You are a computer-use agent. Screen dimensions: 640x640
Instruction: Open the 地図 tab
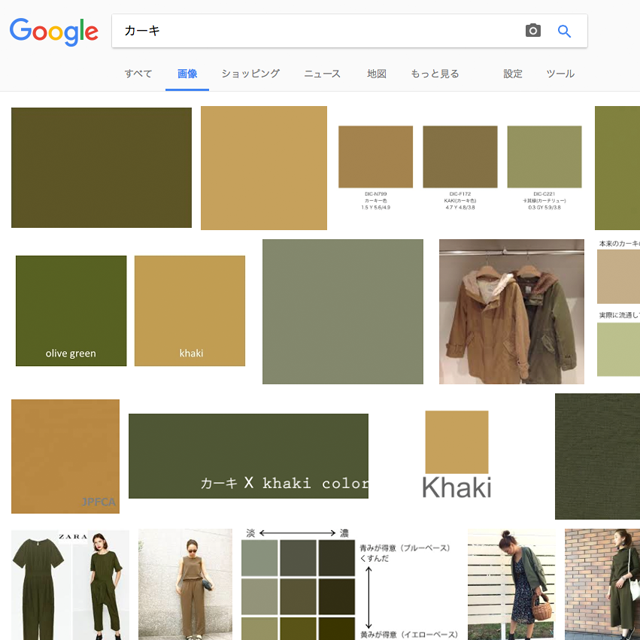(x=377, y=74)
